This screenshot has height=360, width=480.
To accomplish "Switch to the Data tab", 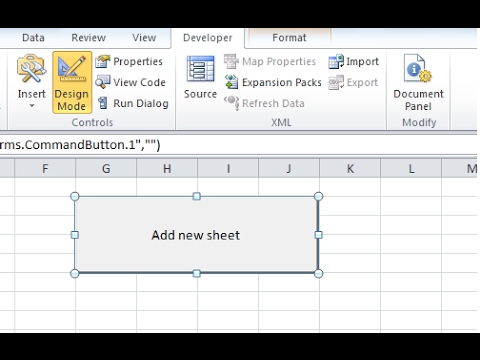I will coord(33,38).
